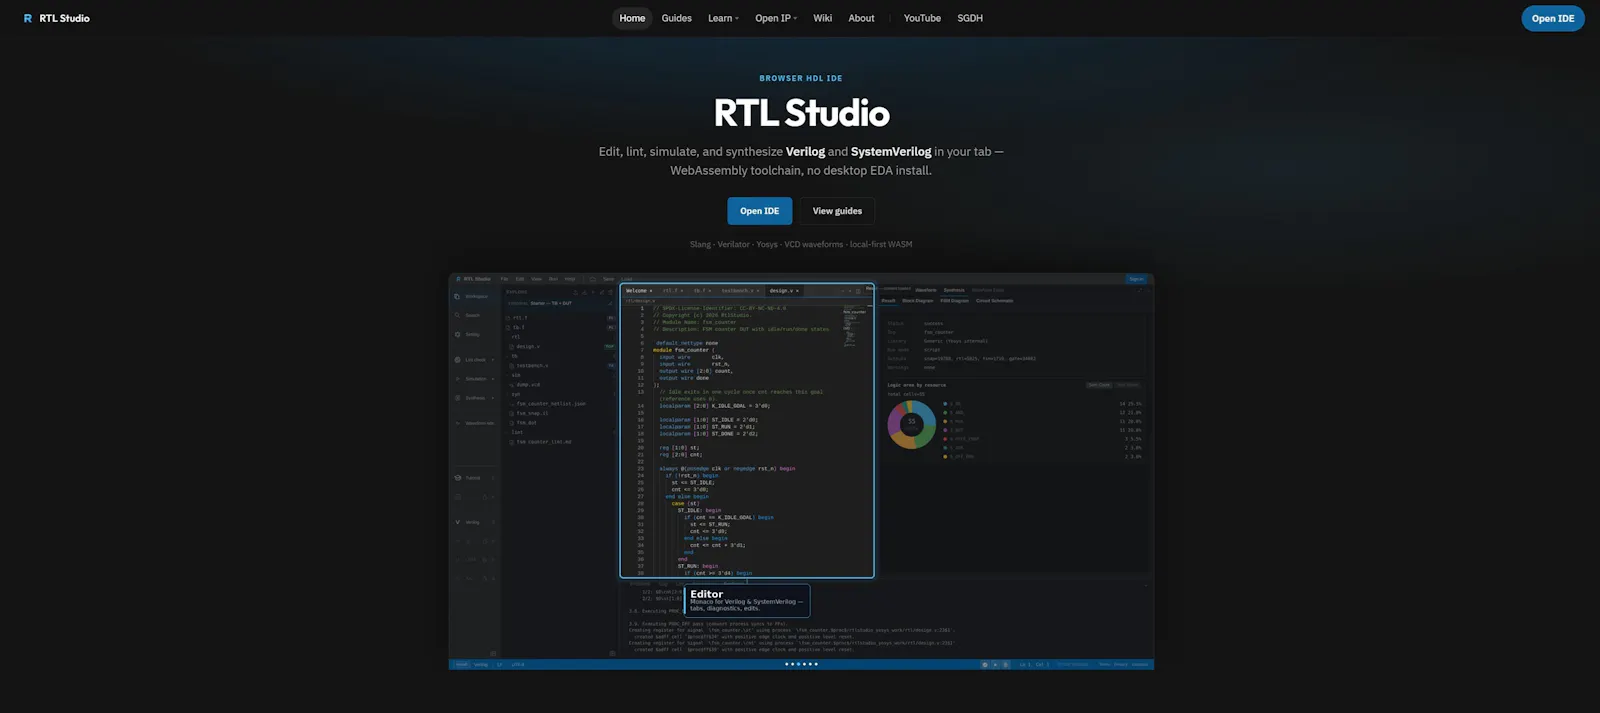Click the last carousel dot indicator
The height and width of the screenshot is (713, 1600).
click(816, 664)
